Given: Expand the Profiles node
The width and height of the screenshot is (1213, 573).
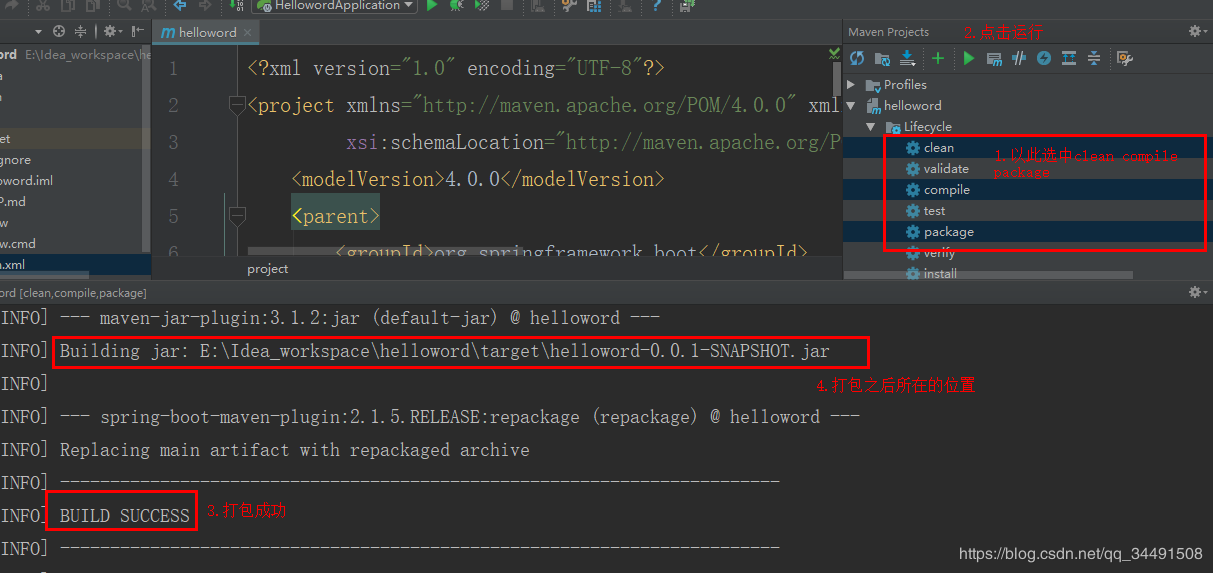Looking at the screenshot, I should coord(852,85).
